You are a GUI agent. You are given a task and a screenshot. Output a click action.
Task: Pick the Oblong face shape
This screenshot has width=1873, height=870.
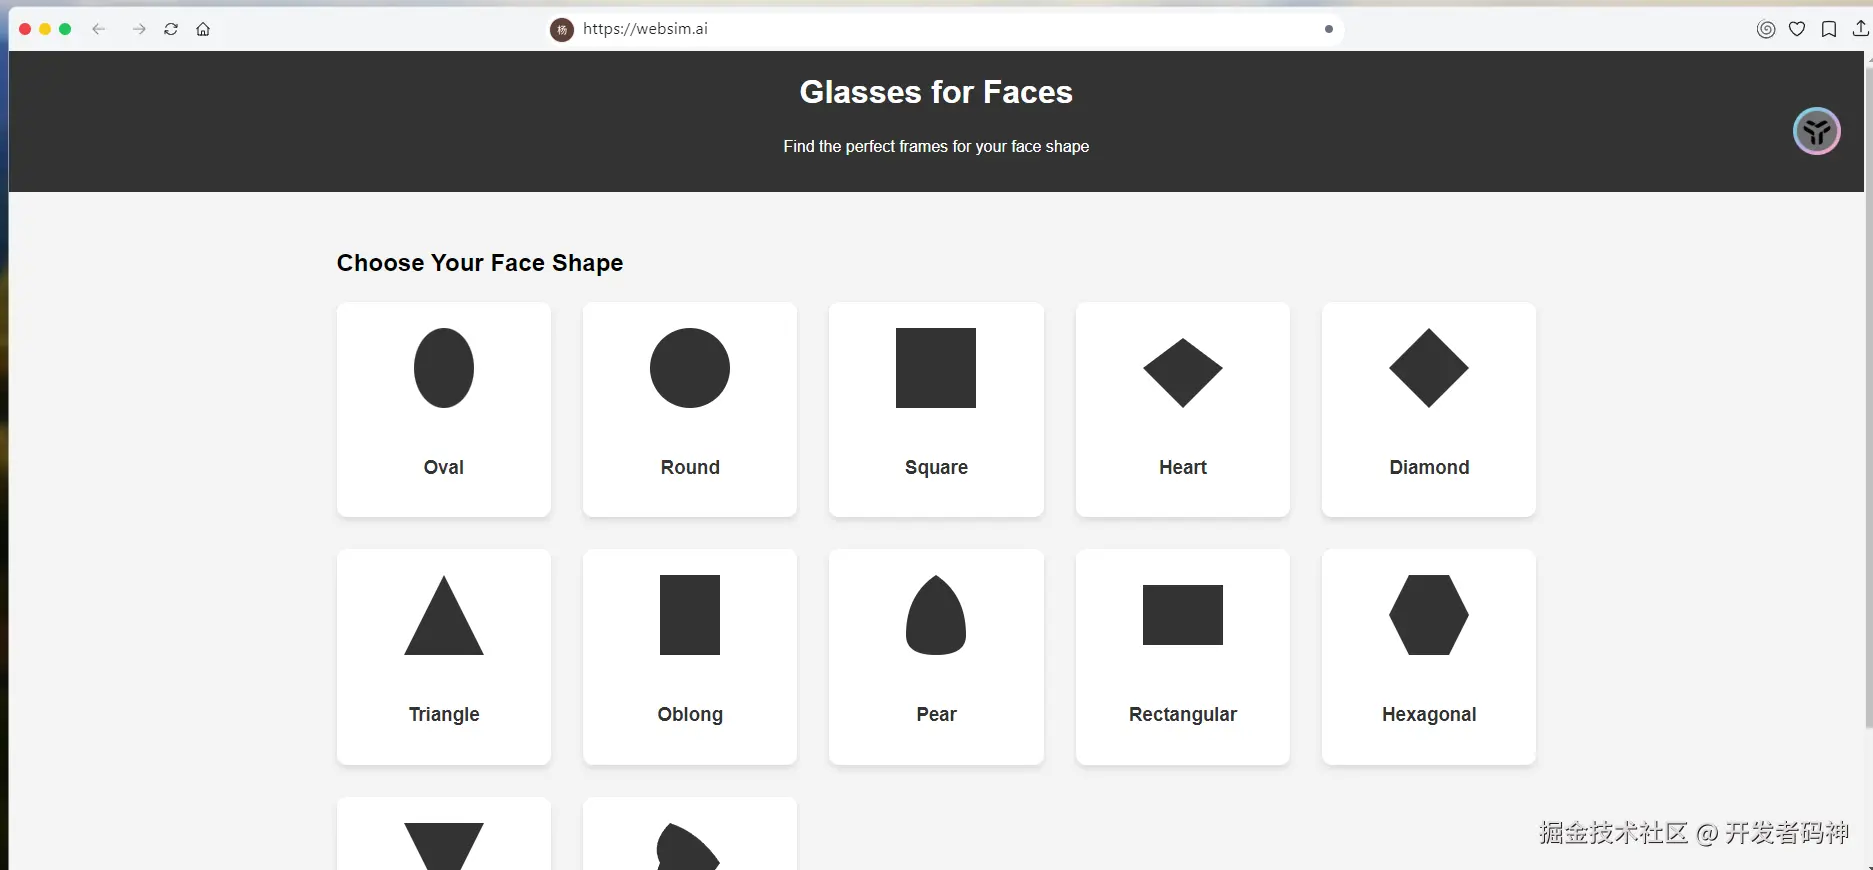690,656
